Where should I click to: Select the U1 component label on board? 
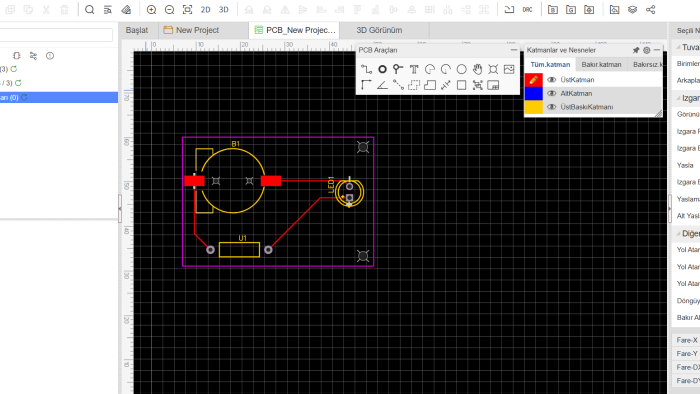242,238
